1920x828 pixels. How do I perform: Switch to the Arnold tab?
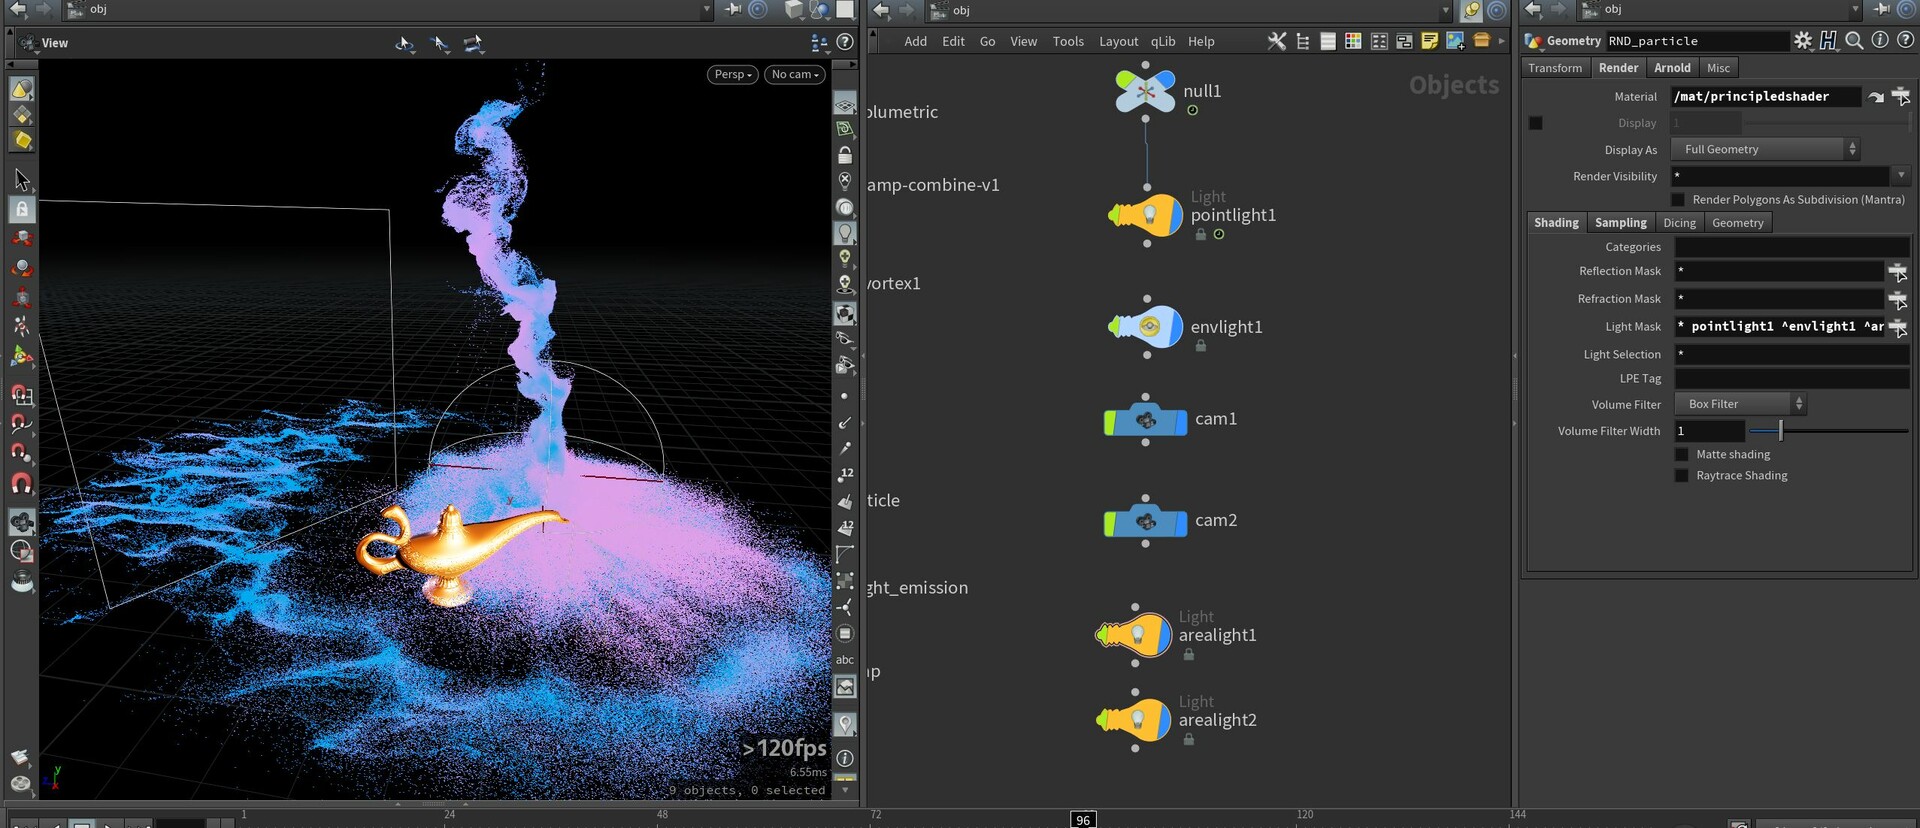pos(1672,68)
